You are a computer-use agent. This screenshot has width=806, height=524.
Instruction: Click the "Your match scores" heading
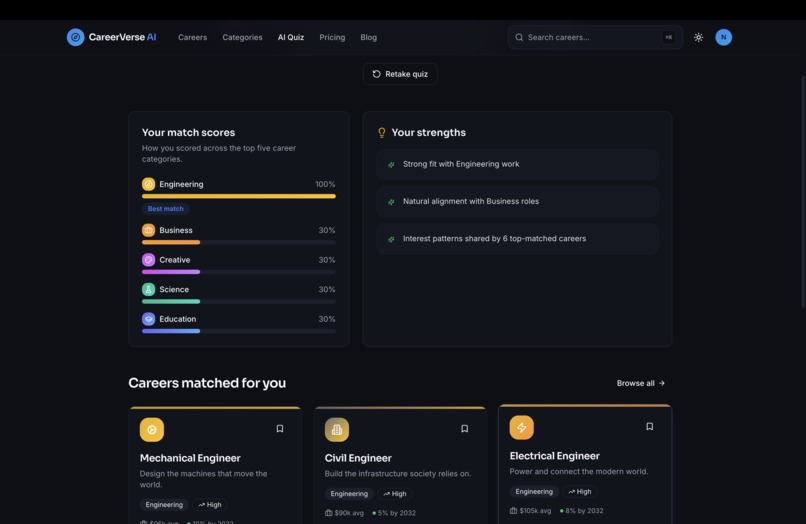point(188,132)
